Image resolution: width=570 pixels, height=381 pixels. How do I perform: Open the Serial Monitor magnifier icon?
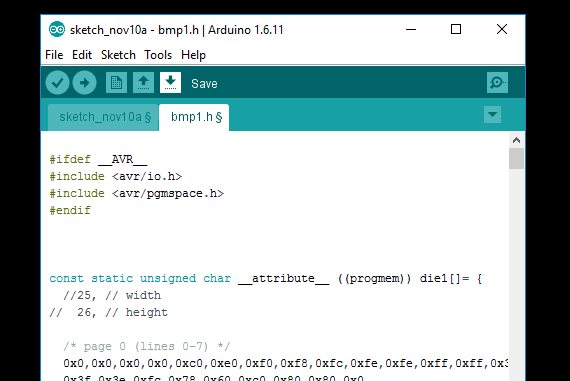coord(497,83)
